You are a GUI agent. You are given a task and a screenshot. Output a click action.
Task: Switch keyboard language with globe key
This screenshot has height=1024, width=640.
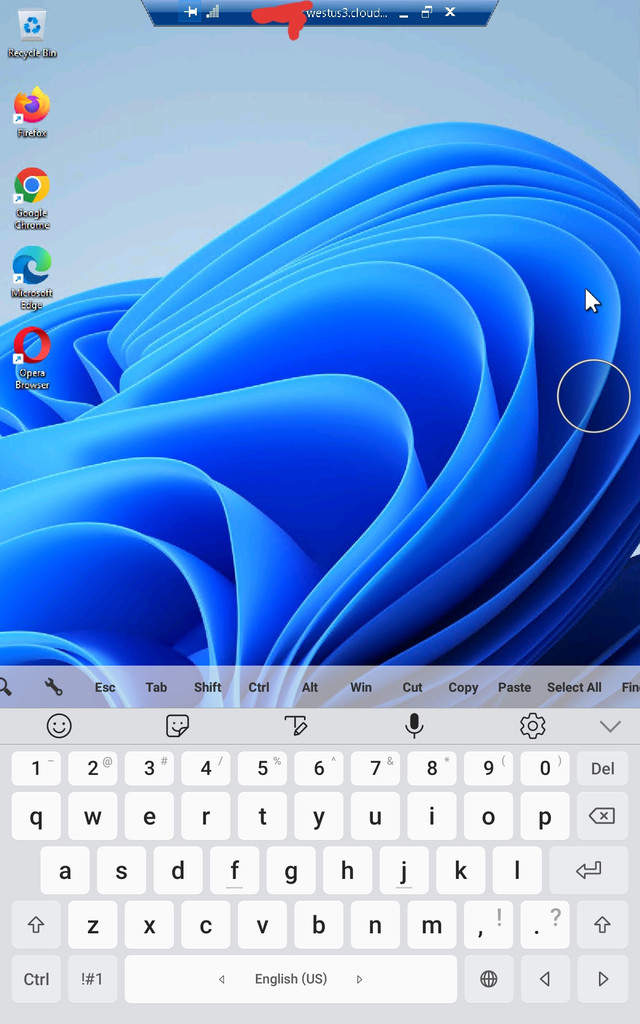click(489, 979)
